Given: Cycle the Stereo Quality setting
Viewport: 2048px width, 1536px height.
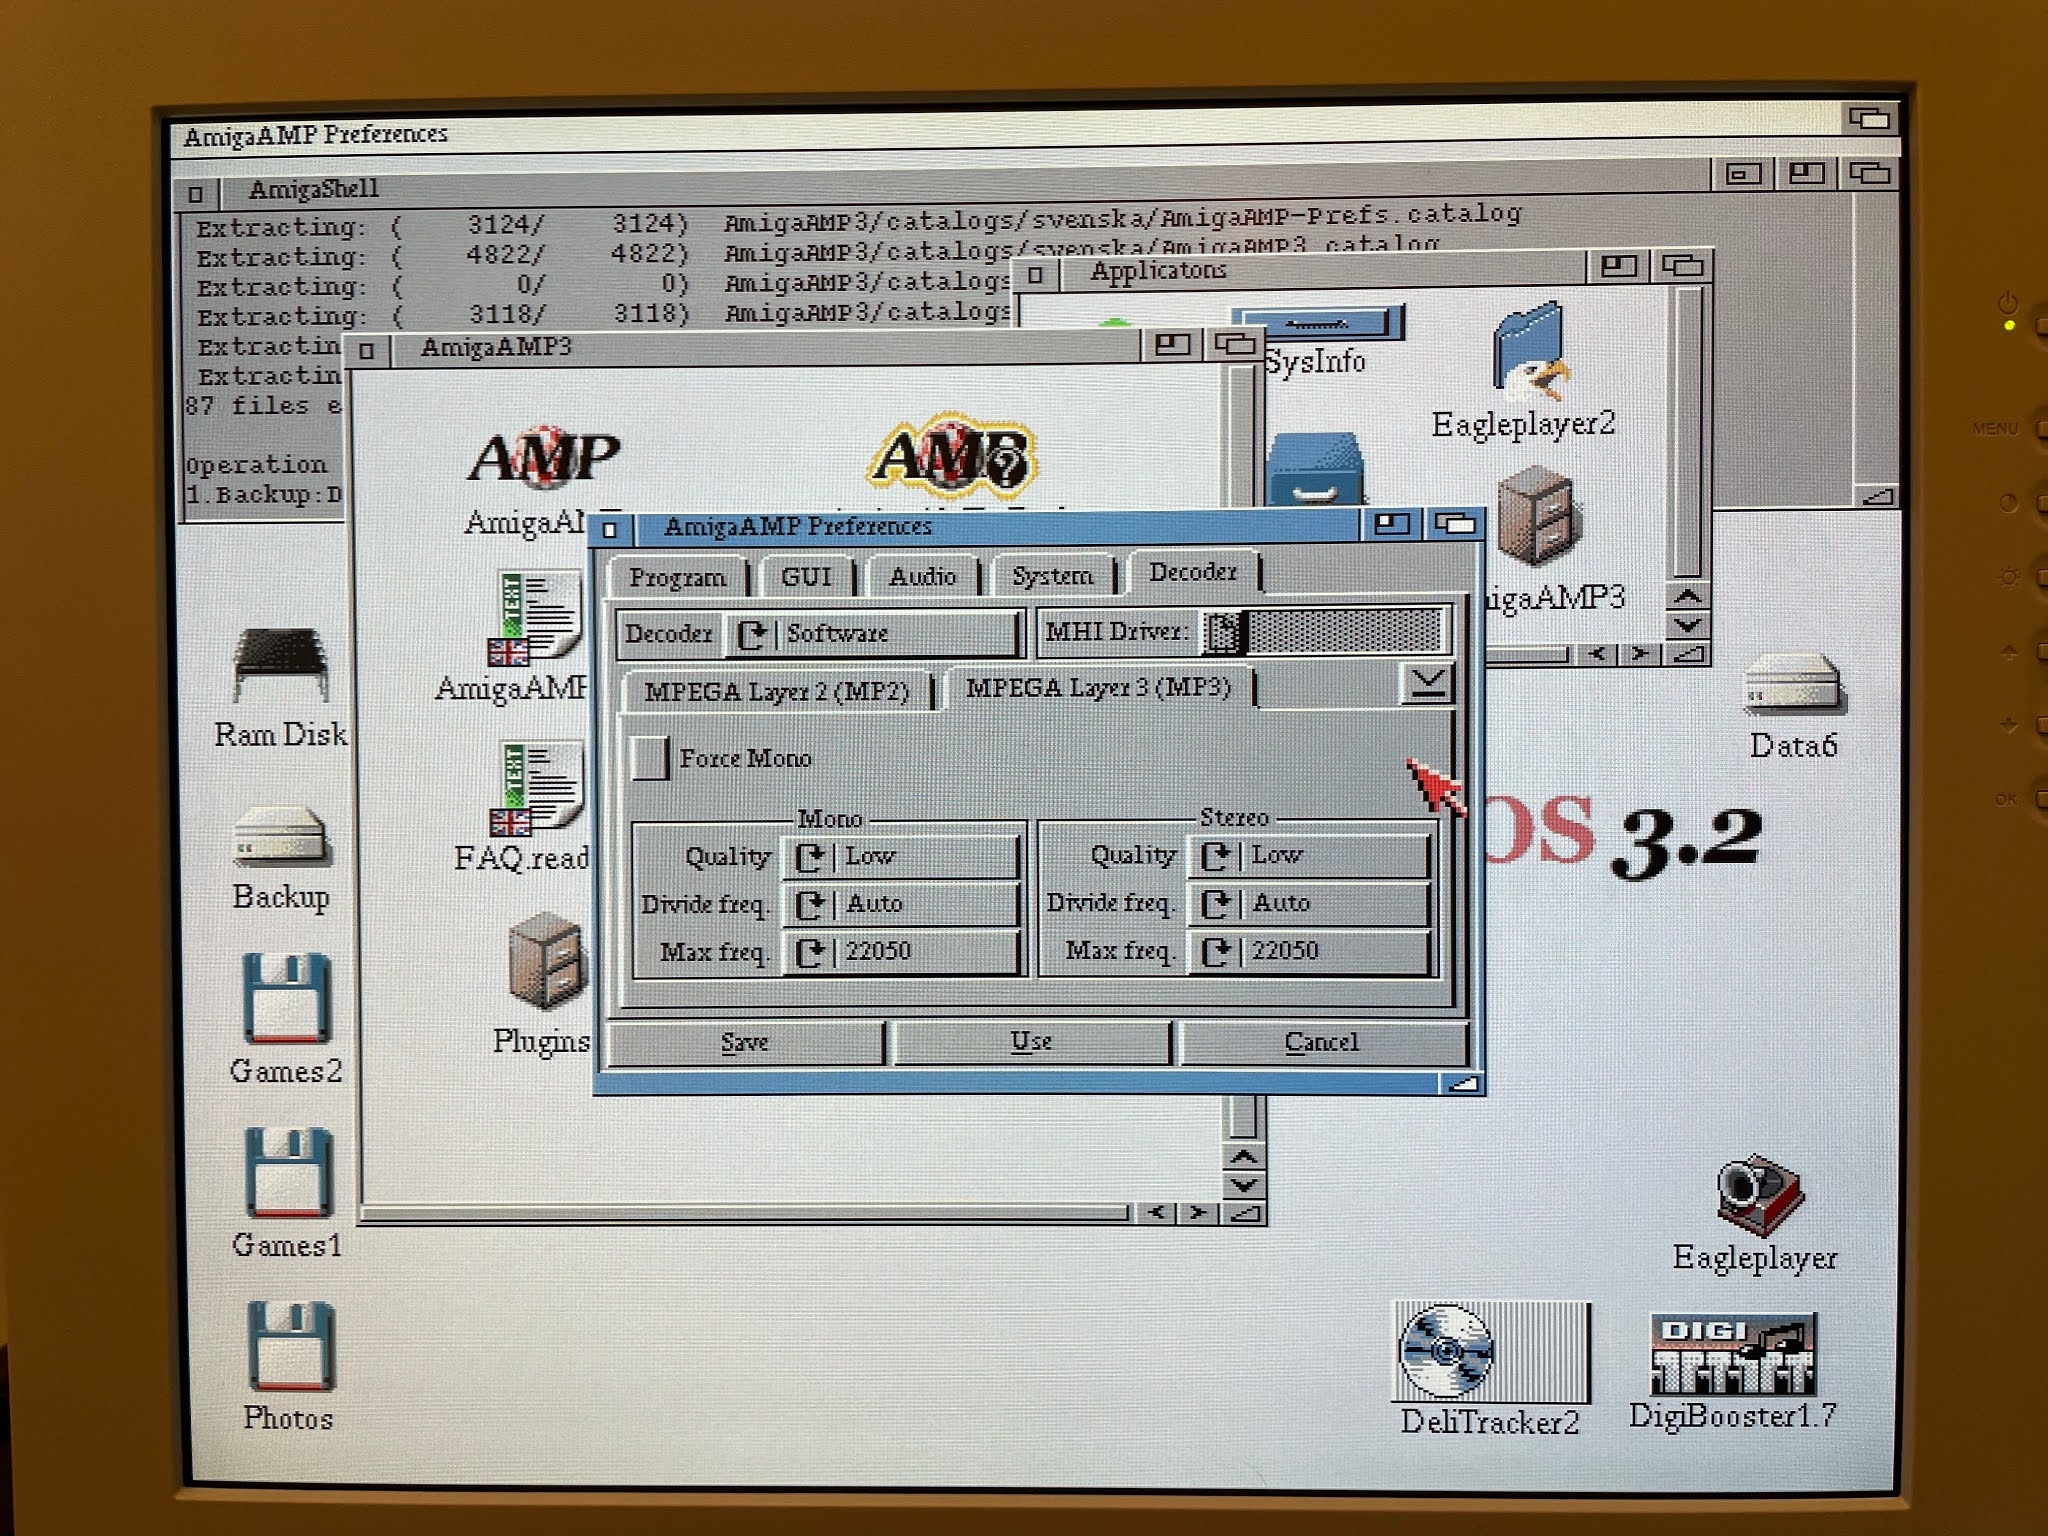Looking at the screenshot, I should pos(1308,856).
